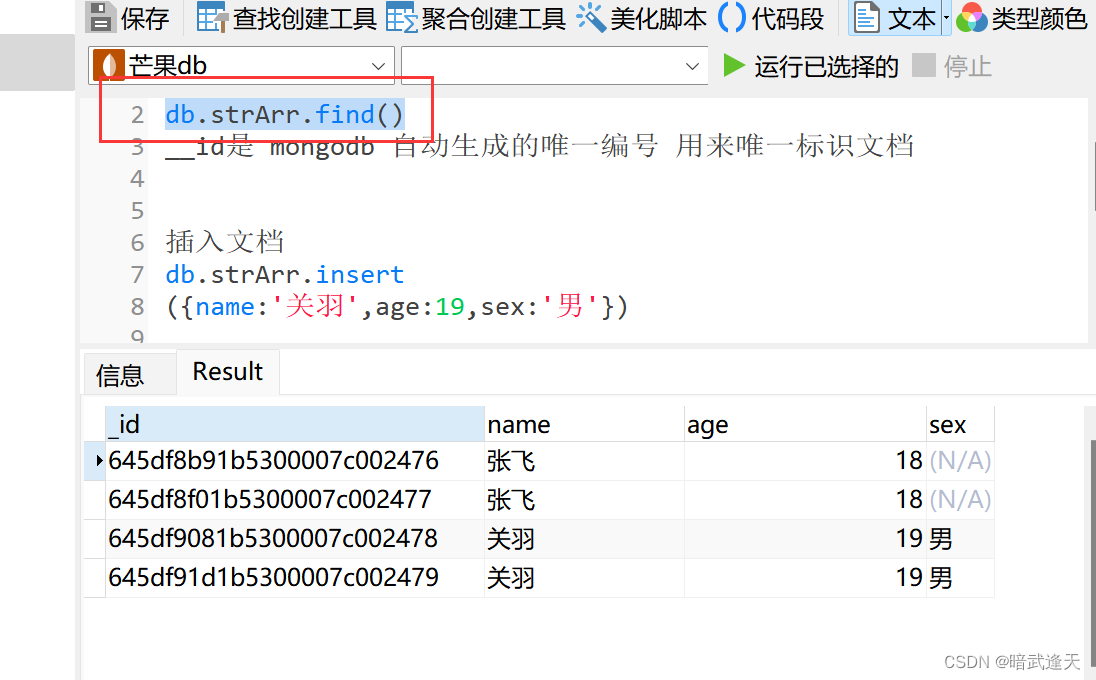Switch to the 信息 tab

tap(128, 374)
